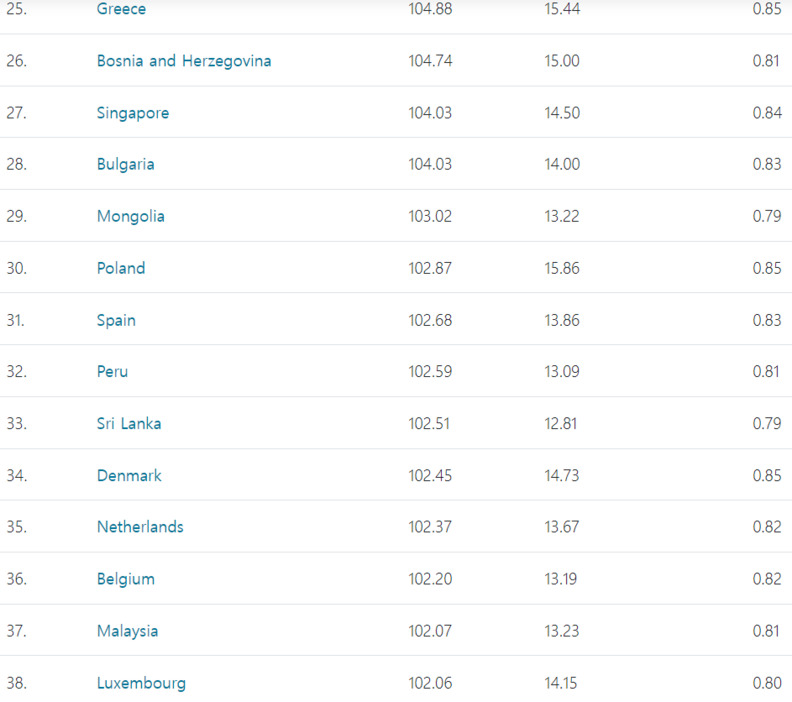Click Denmark's 14.73 value cell
This screenshot has width=792, height=702.
(561, 475)
